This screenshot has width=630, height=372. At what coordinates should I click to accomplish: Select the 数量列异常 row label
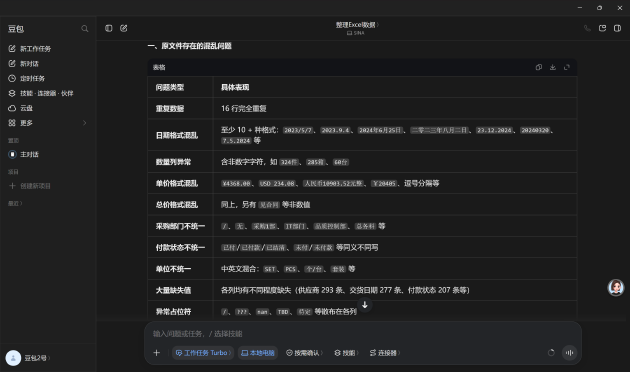(x=173, y=162)
